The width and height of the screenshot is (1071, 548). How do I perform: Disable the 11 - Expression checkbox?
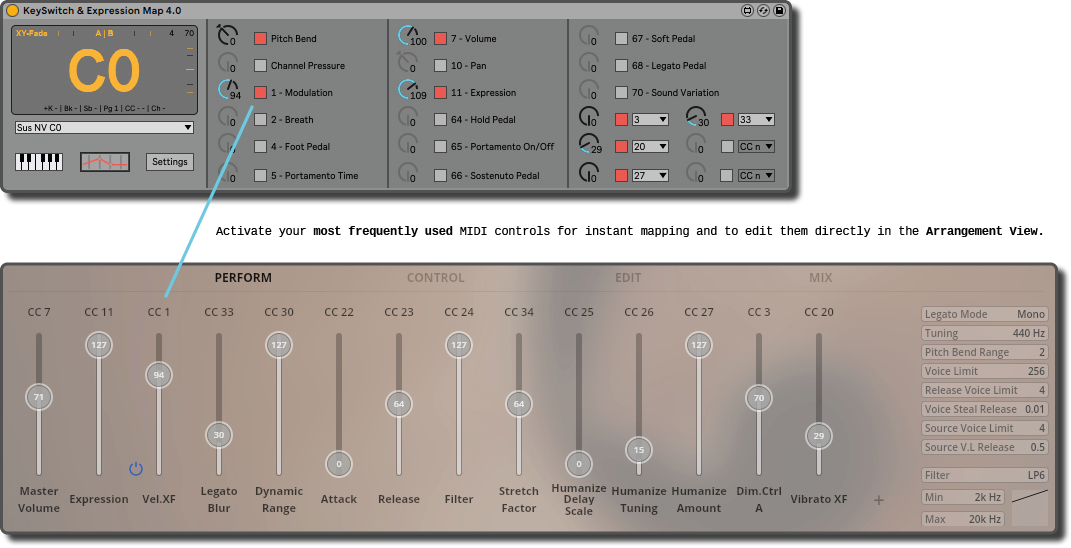tap(441, 92)
